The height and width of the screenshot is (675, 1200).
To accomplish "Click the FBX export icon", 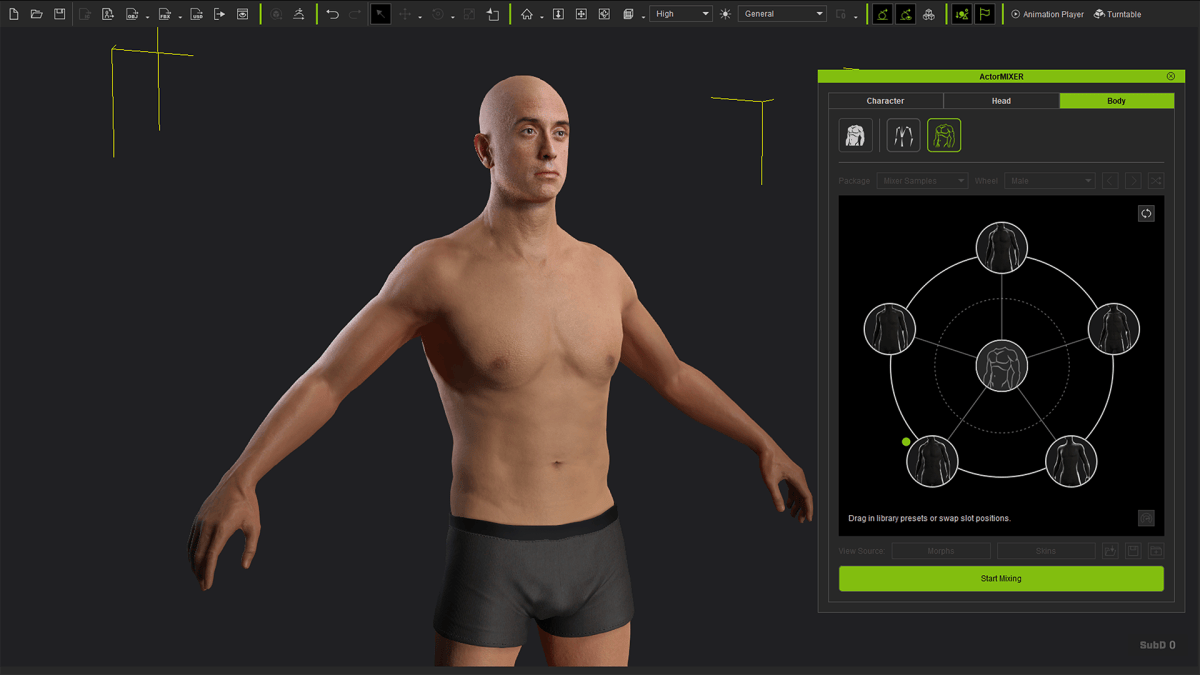I will 165,14.
